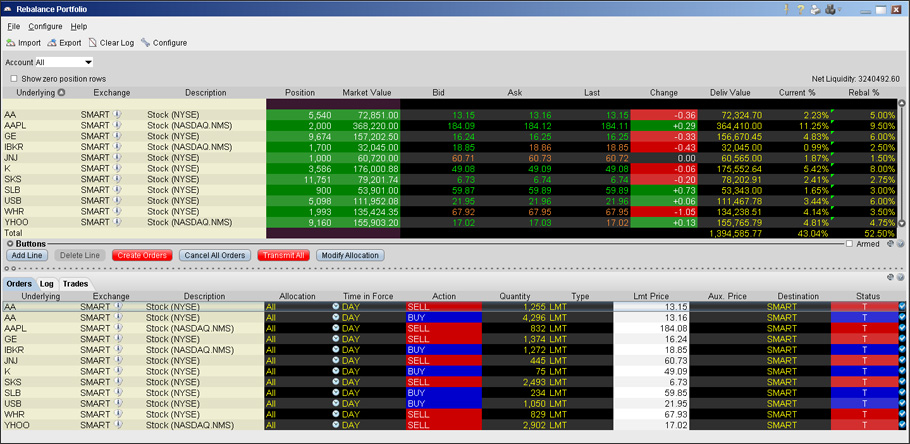Open the File menu
910x444 pixels.
[13, 26]
